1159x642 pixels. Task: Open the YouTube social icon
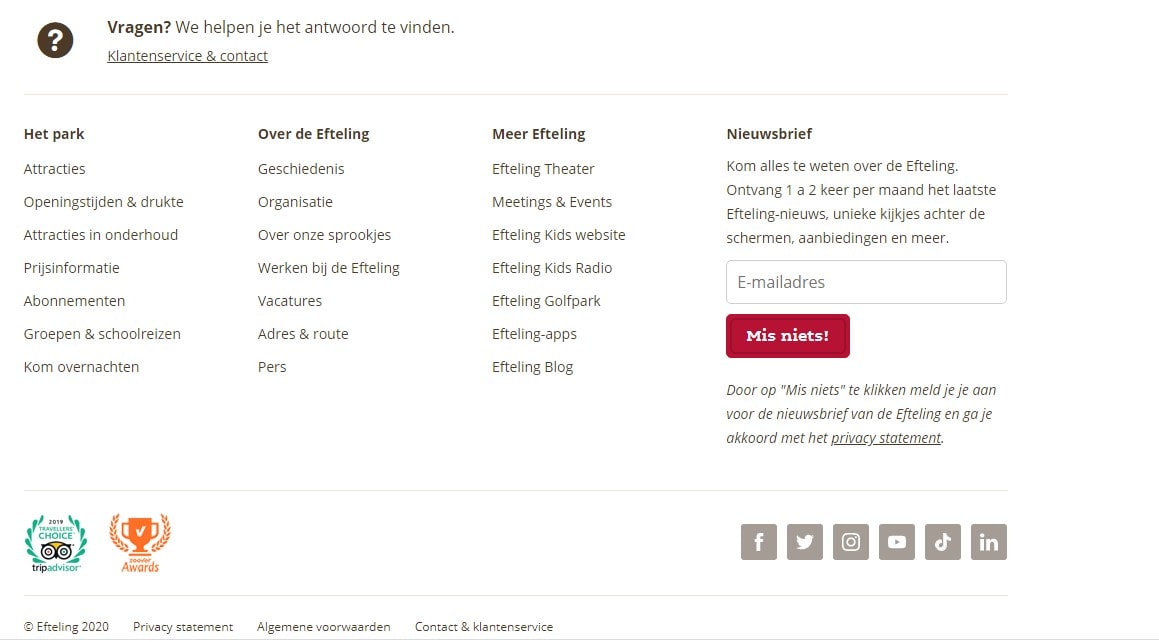[x=897, y=542]
